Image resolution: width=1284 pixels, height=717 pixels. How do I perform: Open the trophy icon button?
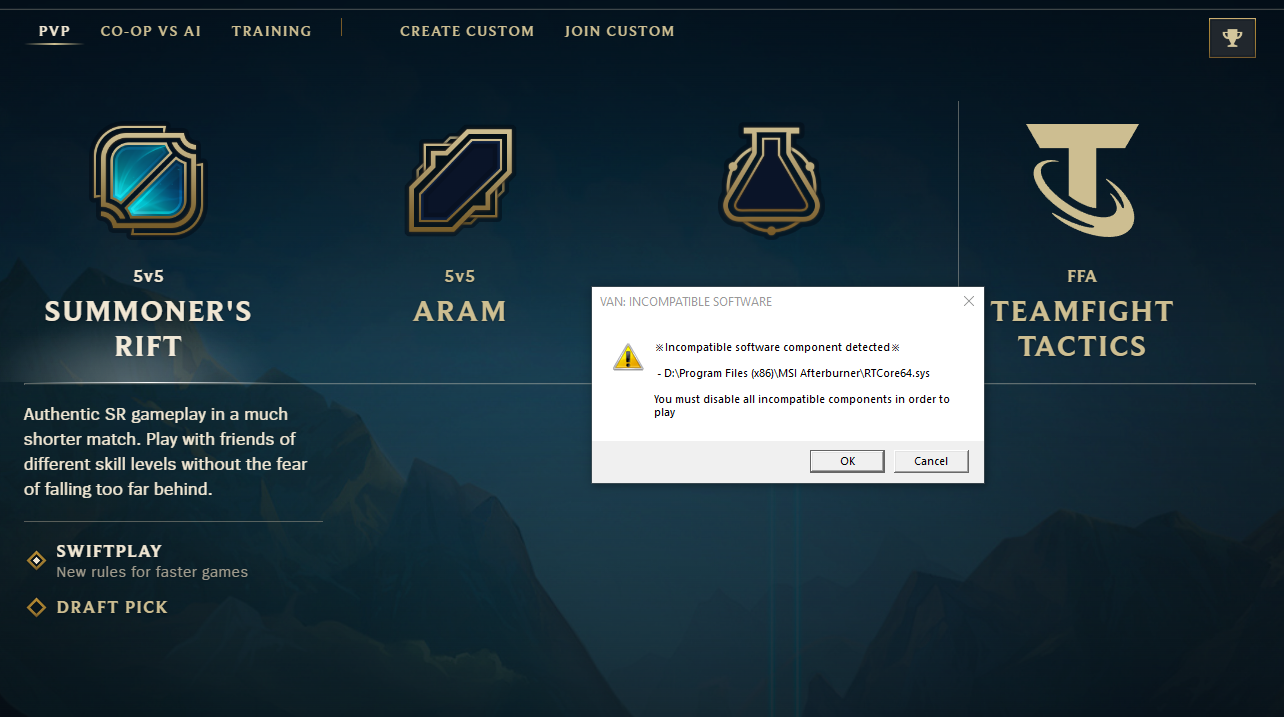[x=1232, y=38]
